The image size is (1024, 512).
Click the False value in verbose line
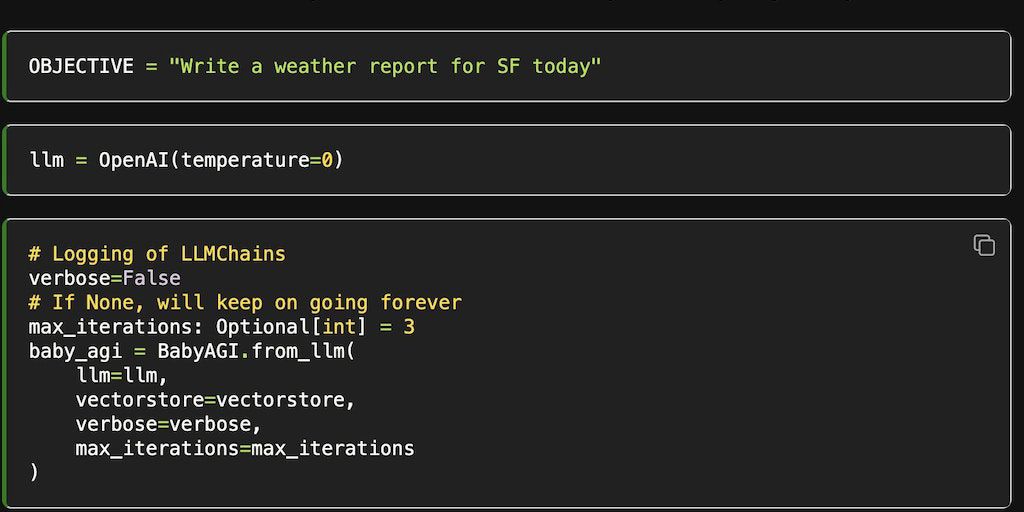151,278
